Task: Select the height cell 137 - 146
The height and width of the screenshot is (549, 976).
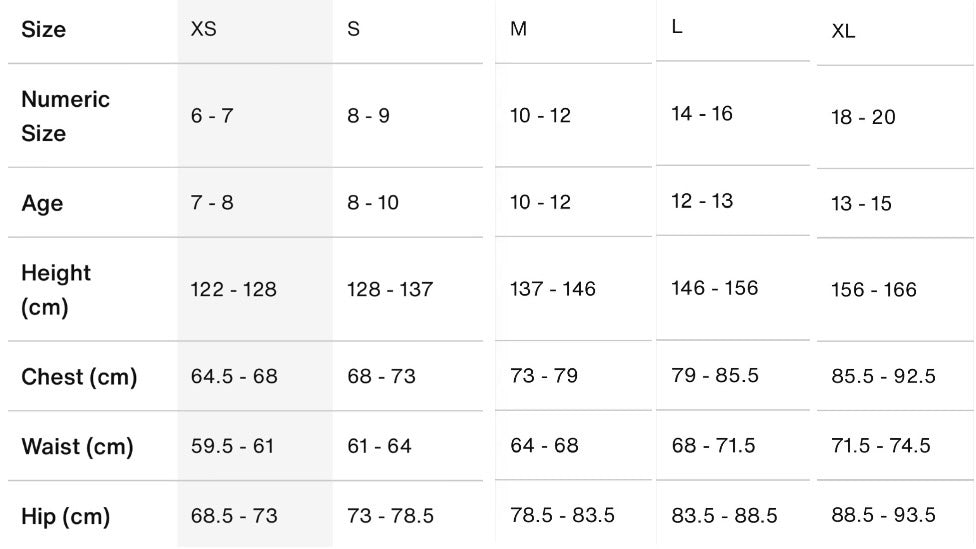Action: [x=553, y=289]
